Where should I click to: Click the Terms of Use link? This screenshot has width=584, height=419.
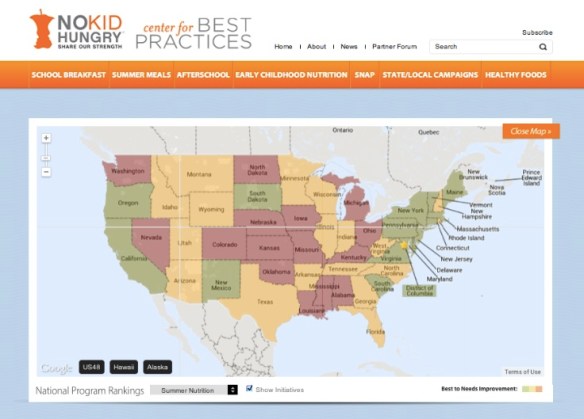[x=523, y=372]
